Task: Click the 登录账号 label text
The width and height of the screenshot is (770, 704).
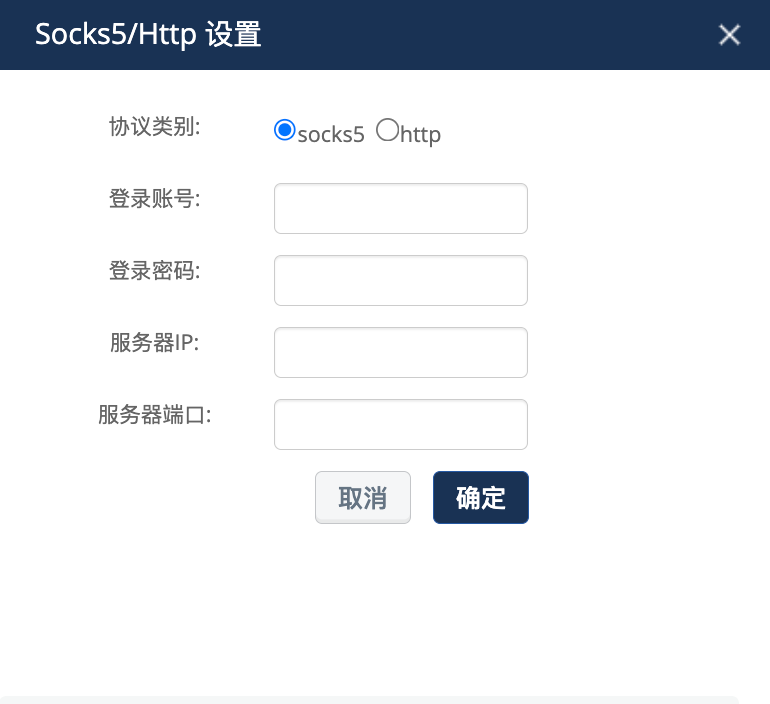Action: [x=154, y=199]
